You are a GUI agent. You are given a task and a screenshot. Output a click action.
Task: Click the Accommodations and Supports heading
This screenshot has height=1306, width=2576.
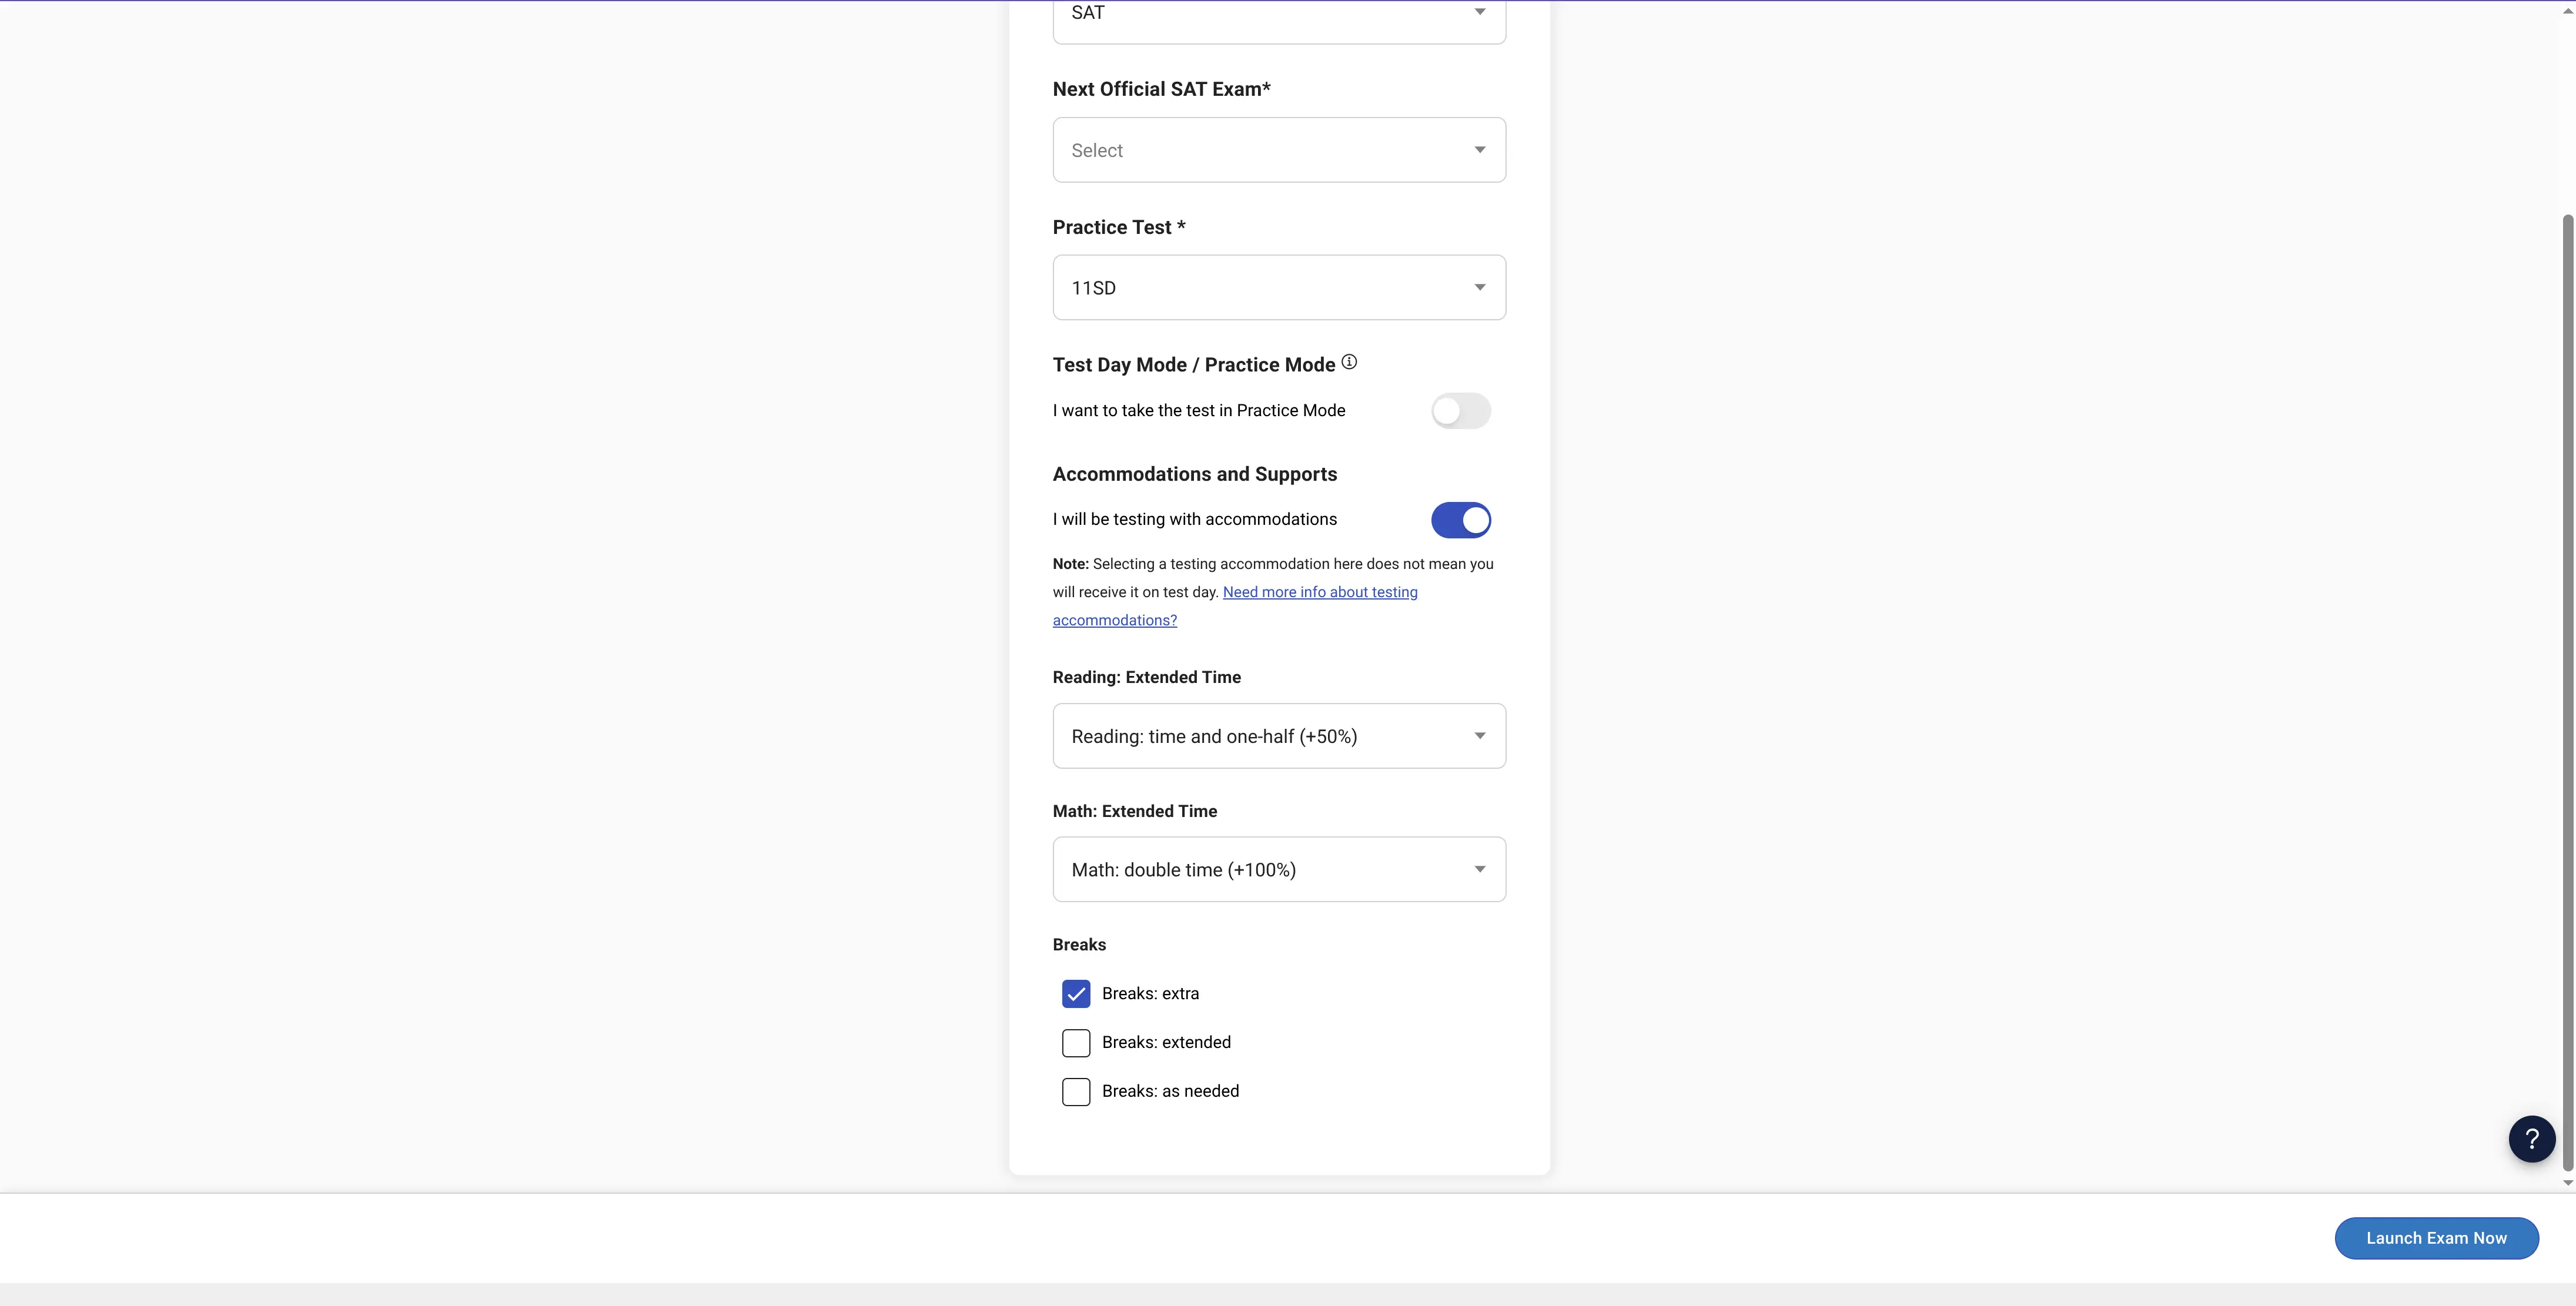coord(1195,474)
